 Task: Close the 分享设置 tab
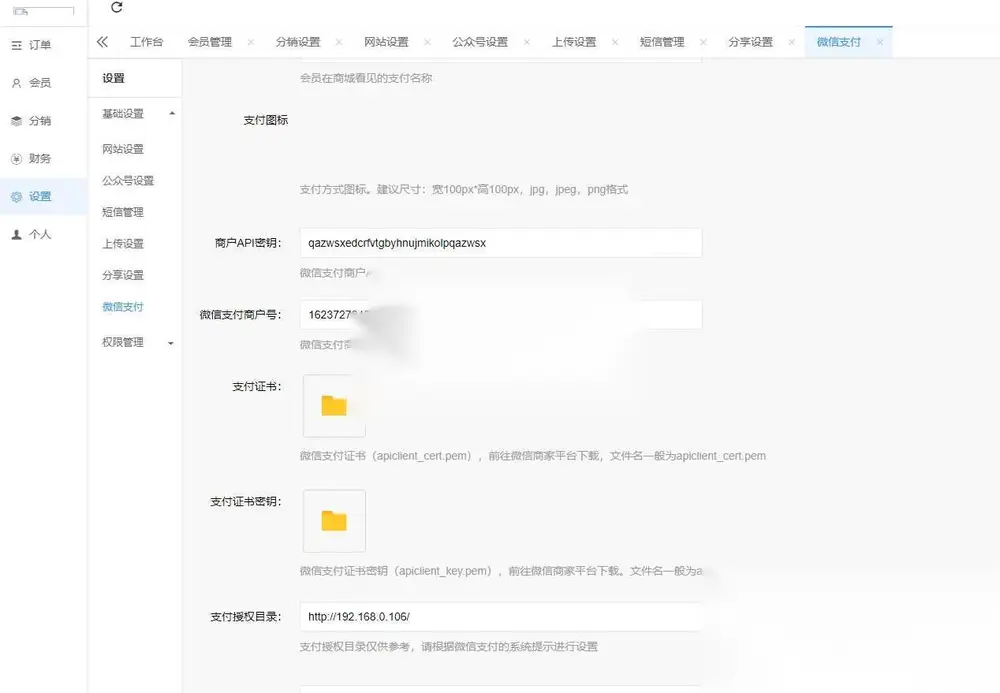coord(791,42)
